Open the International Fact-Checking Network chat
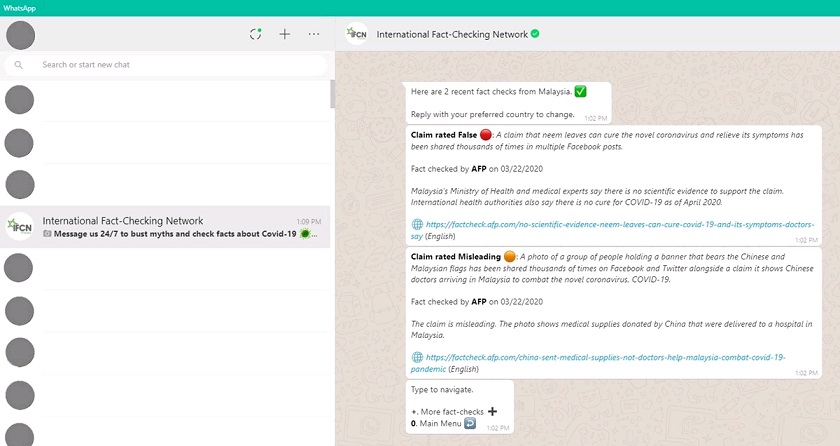The image size is (840, 446). pyautogui.click(x=165, y=226)
